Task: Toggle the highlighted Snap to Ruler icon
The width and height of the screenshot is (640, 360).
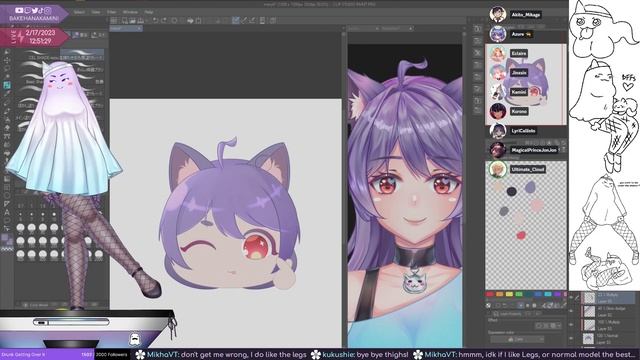Action: tap(236, 20)
